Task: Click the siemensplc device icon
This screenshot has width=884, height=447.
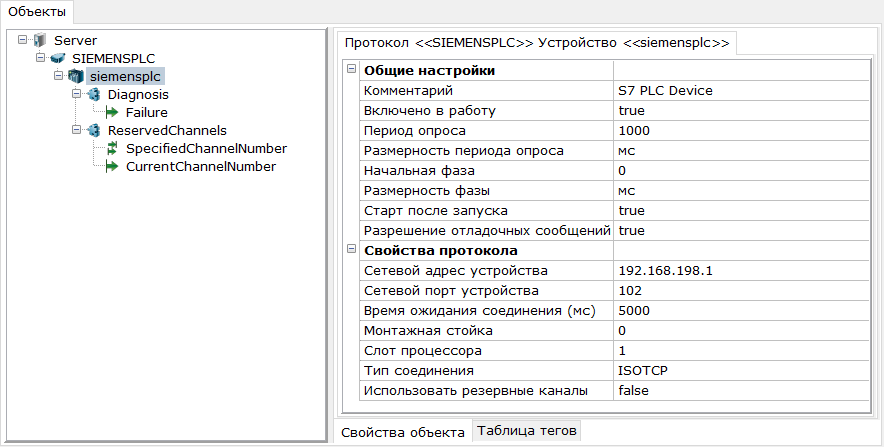Action: coord(76,76)
